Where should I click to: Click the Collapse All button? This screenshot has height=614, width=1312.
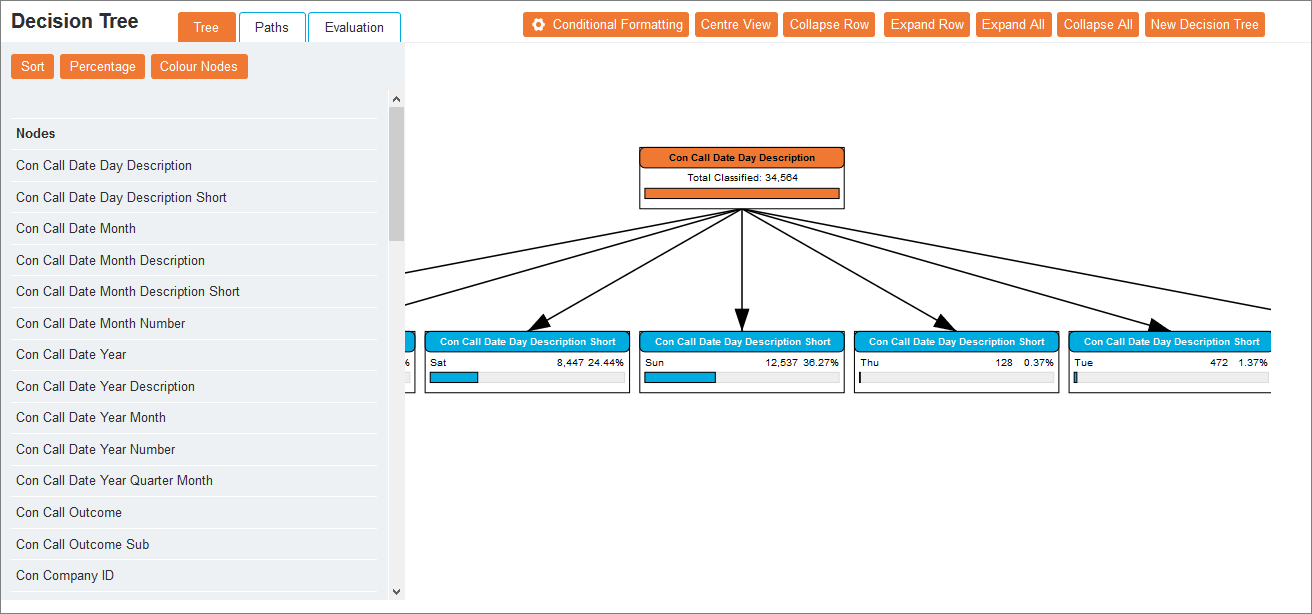pos(1098,25)
